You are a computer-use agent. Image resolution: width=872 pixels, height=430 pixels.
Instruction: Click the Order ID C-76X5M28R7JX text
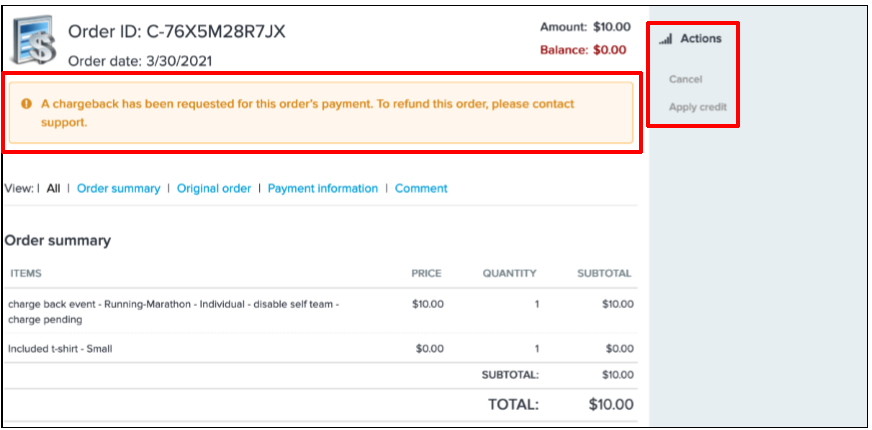click(176, 32)
